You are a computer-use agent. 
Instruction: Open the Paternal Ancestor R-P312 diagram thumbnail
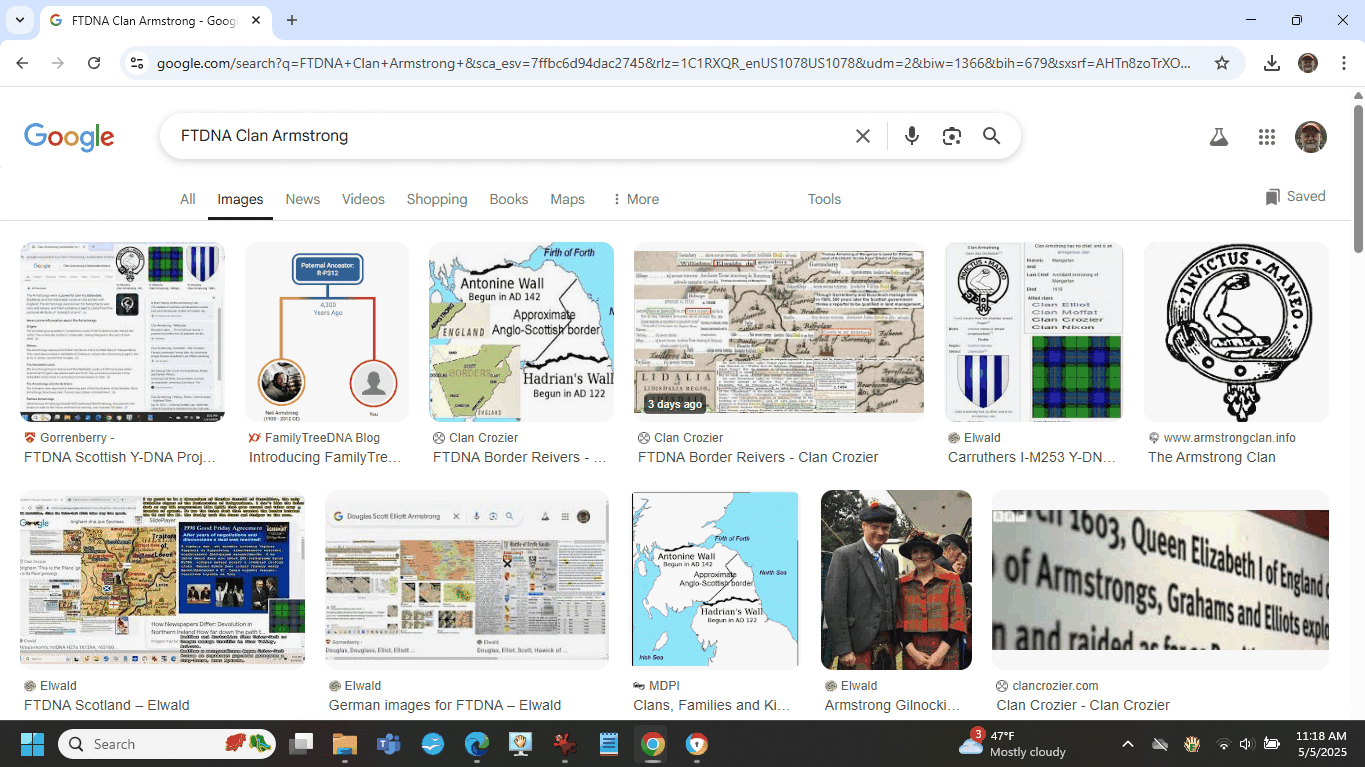pos(327,332)
